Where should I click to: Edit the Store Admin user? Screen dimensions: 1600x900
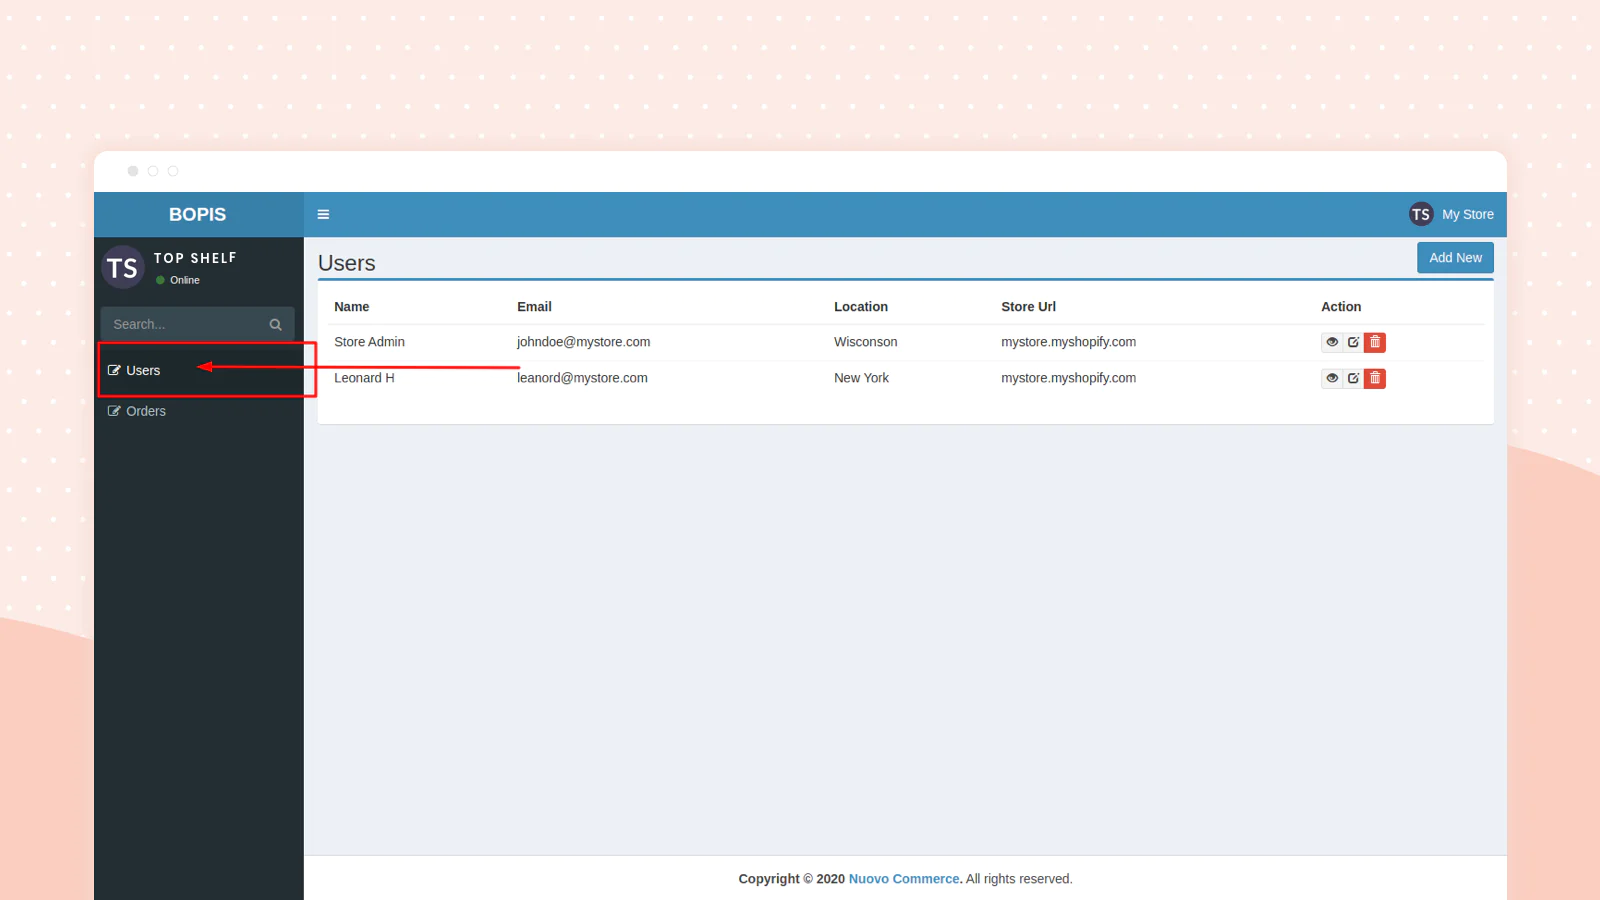(x=1353, y=342)
